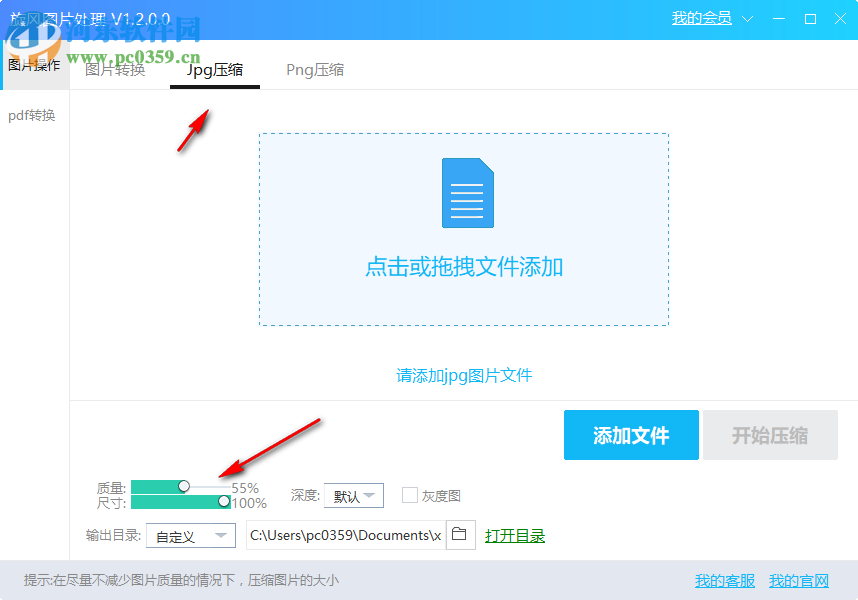Visit the 我的官网 official website link
The height and width of the screenshot is (600, 858).
(800, 581)
